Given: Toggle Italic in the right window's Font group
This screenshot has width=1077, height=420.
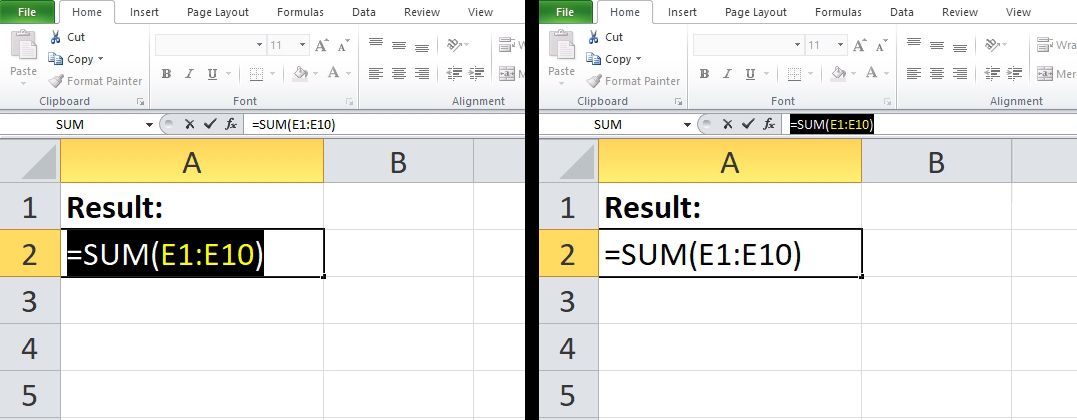Looking at the screenshot, I should coord(727,74).
